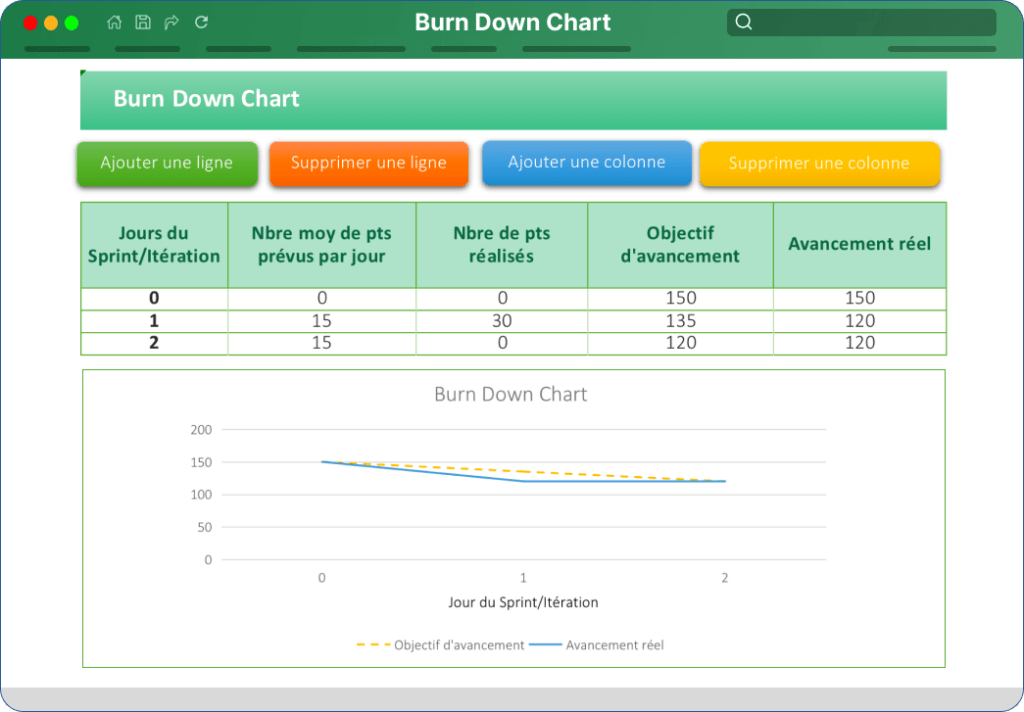This screenshot has height=712, width=1024.
Task: Select pts prévus cell of day 0 row
Action: tap(322, 299)
